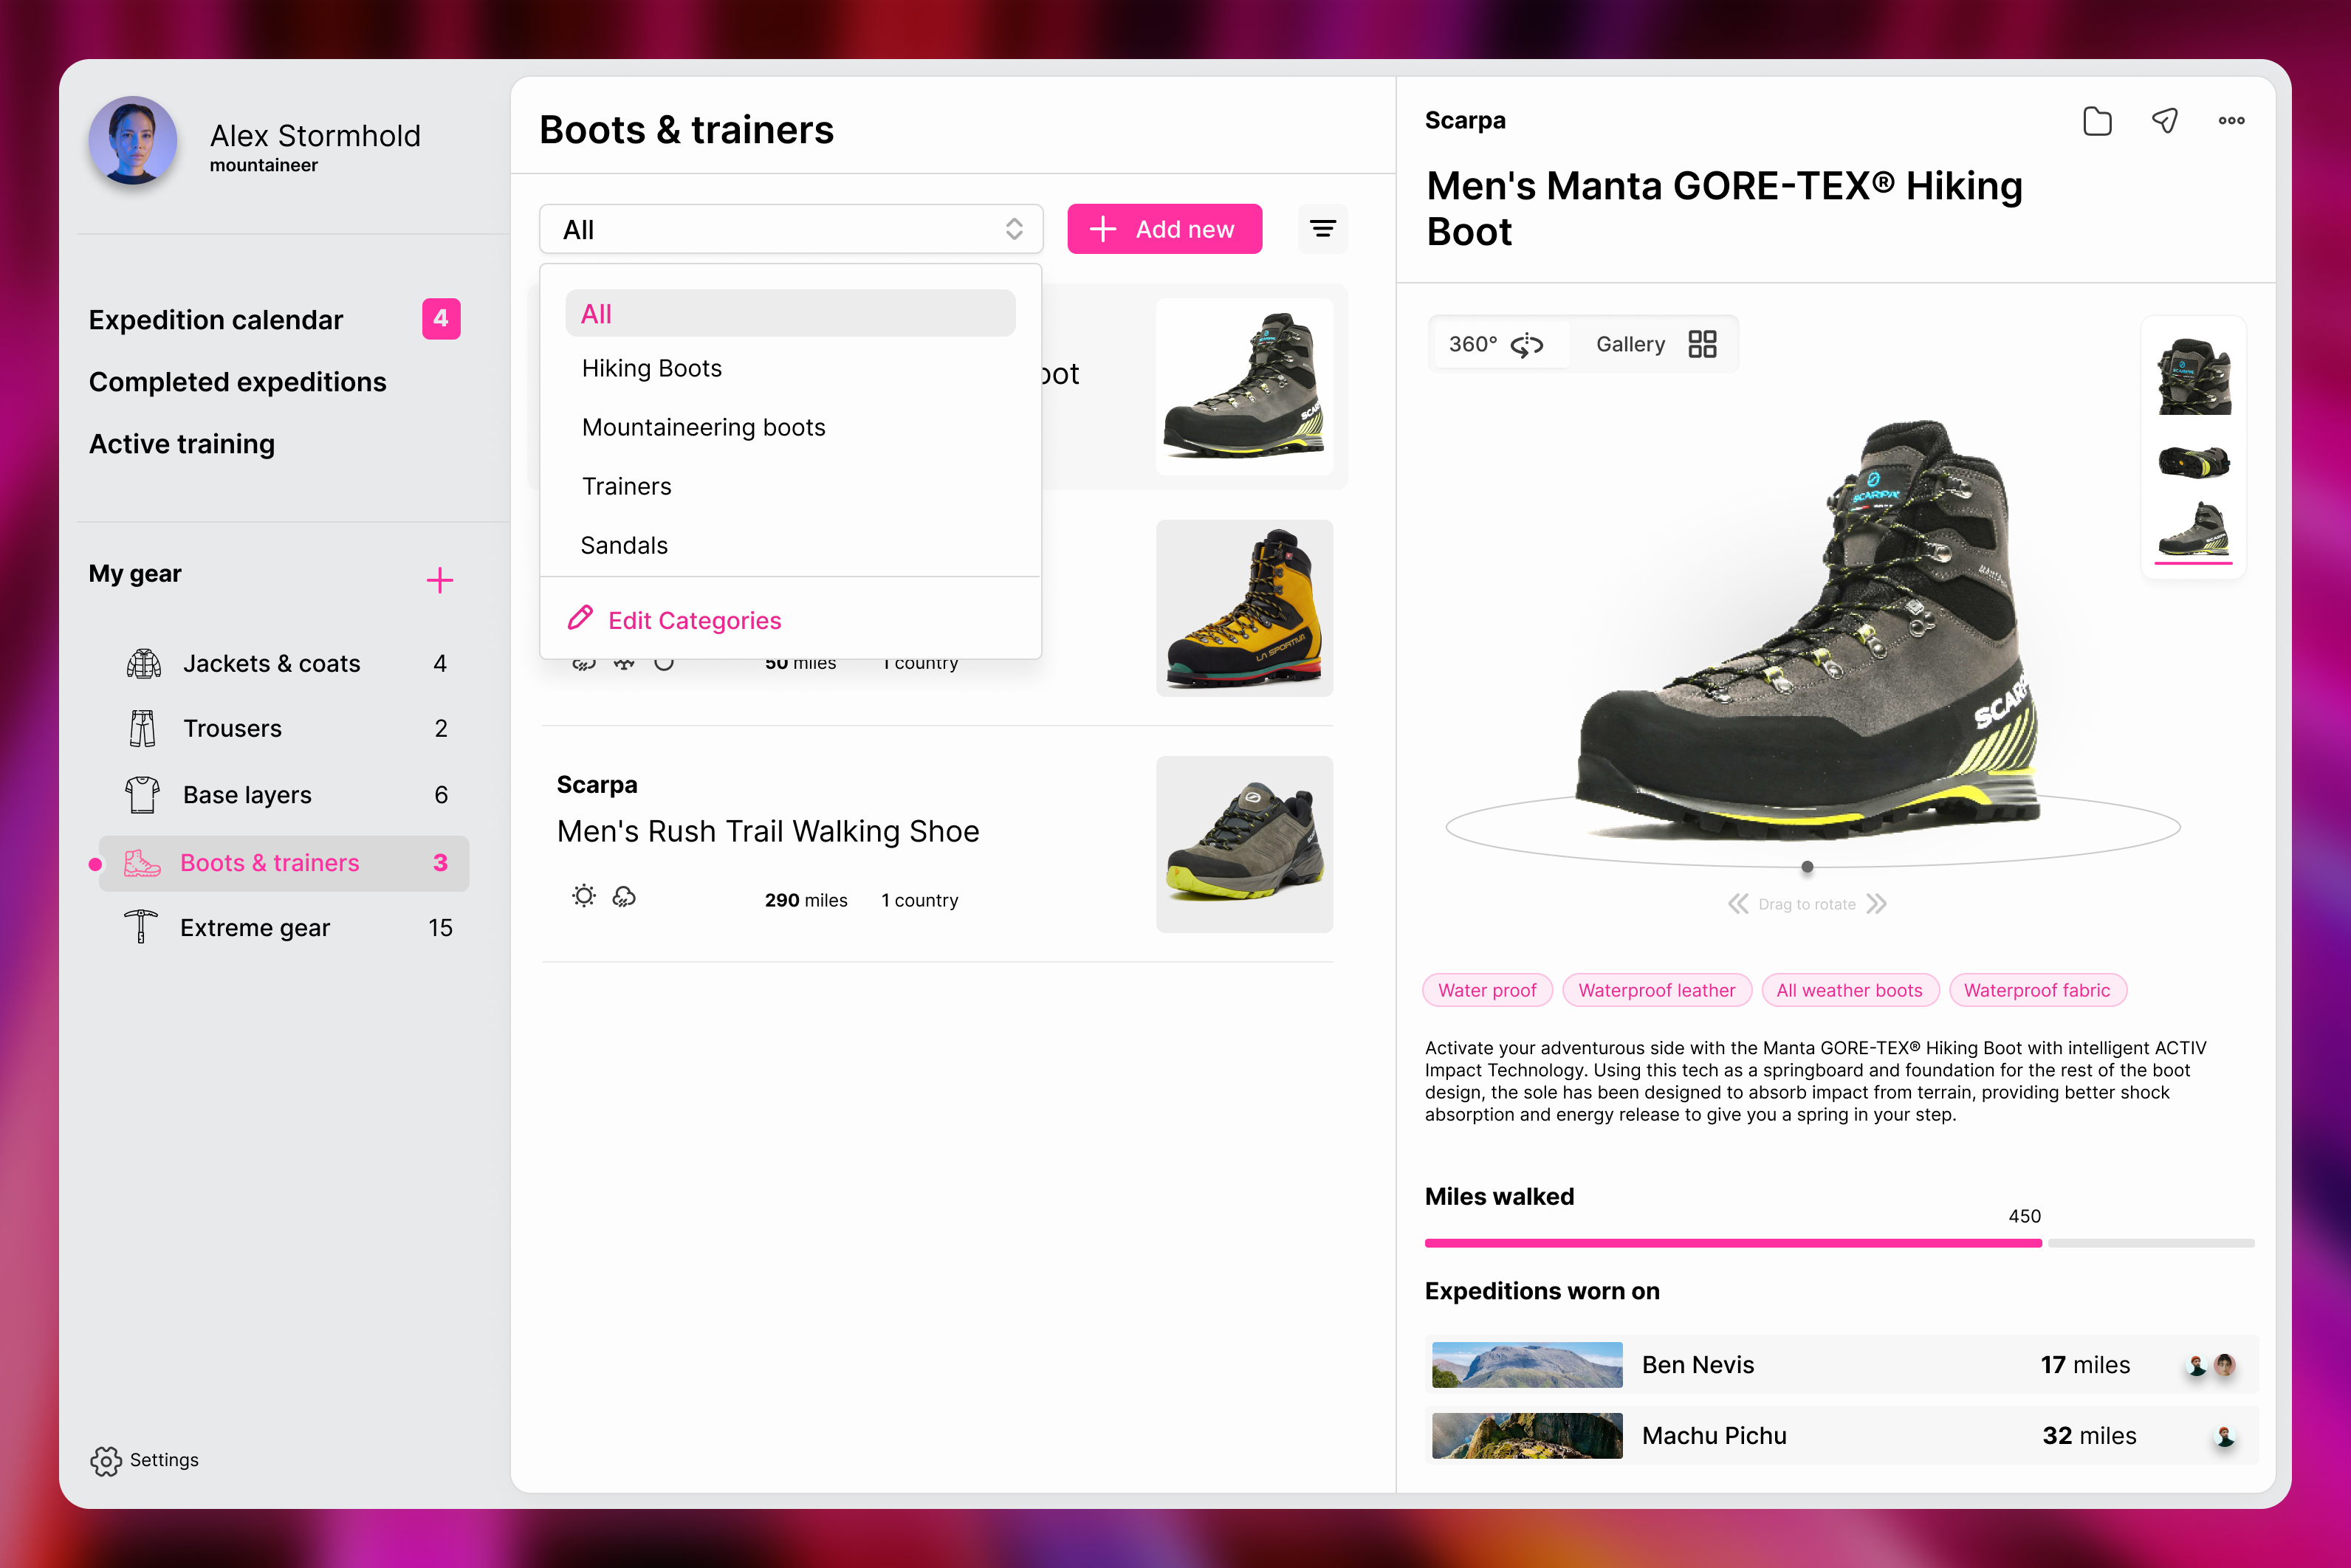Share the boot using the send icon

[x=2164, y=120]
